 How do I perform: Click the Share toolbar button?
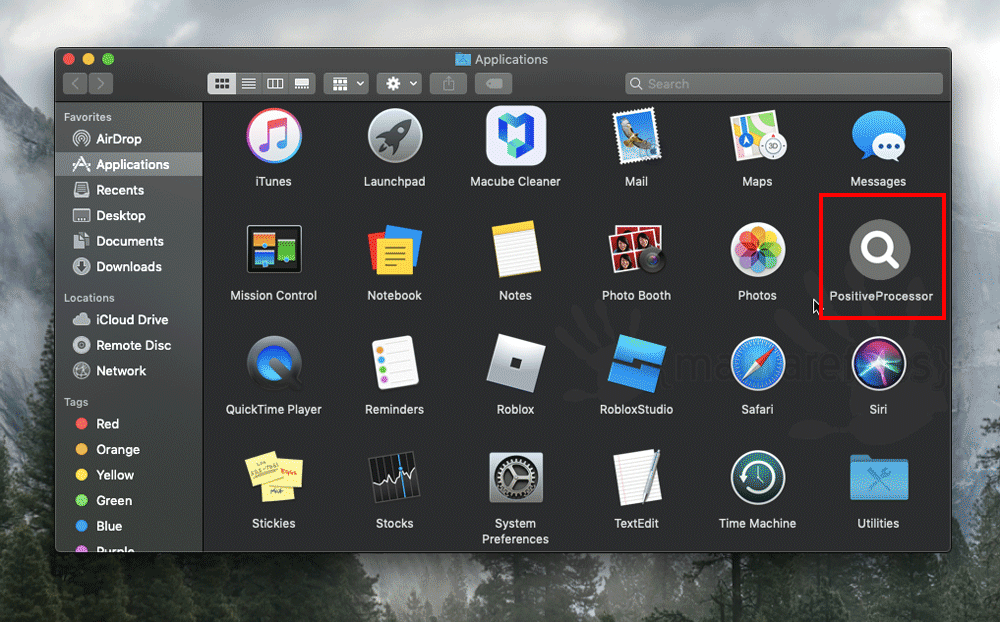tap(448, 84)
